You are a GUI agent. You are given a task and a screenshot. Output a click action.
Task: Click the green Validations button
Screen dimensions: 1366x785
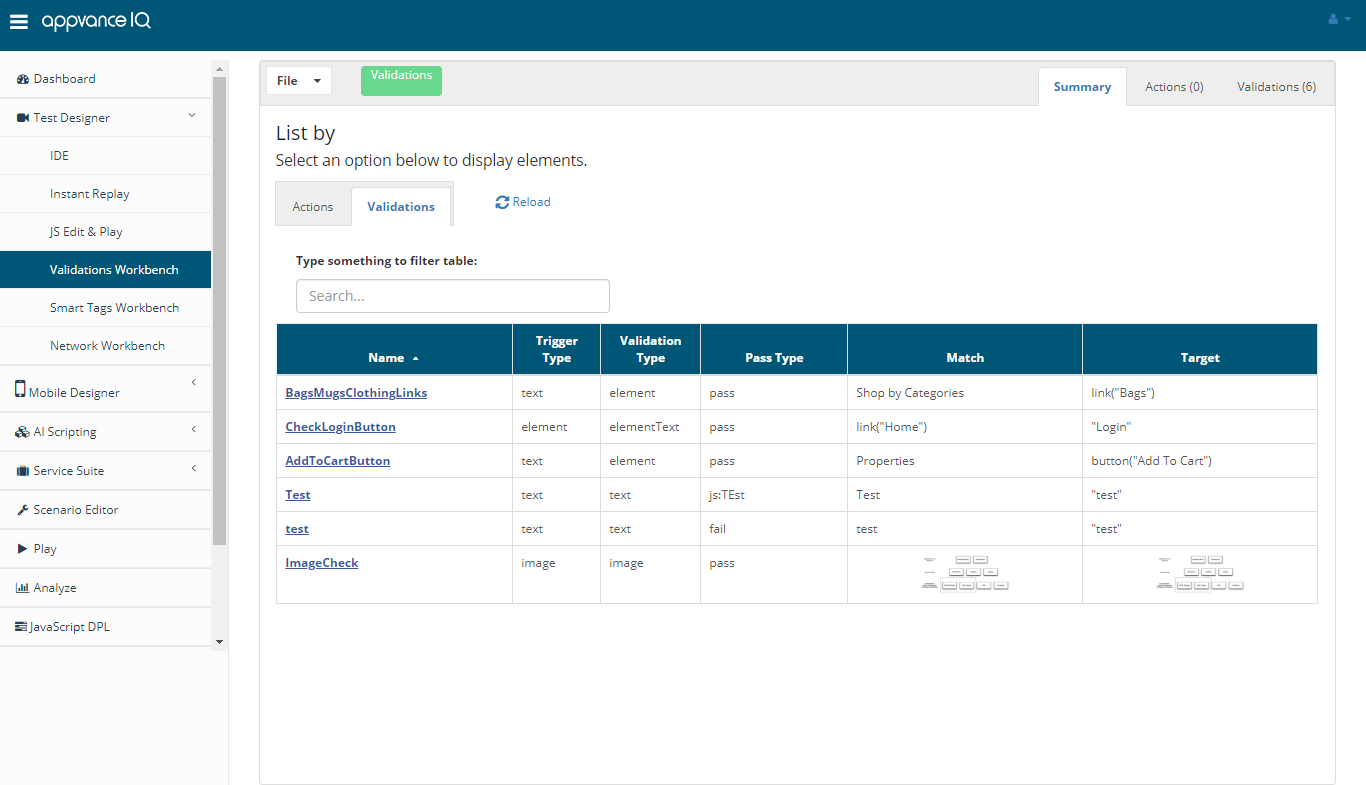pos(401,81)
